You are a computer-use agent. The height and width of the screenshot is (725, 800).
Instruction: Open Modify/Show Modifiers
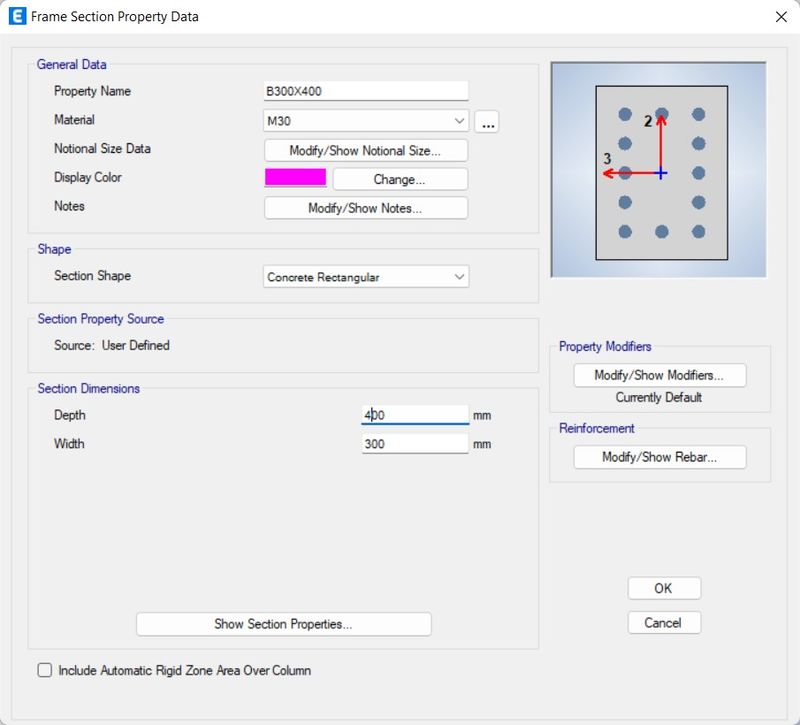(660, 375)
